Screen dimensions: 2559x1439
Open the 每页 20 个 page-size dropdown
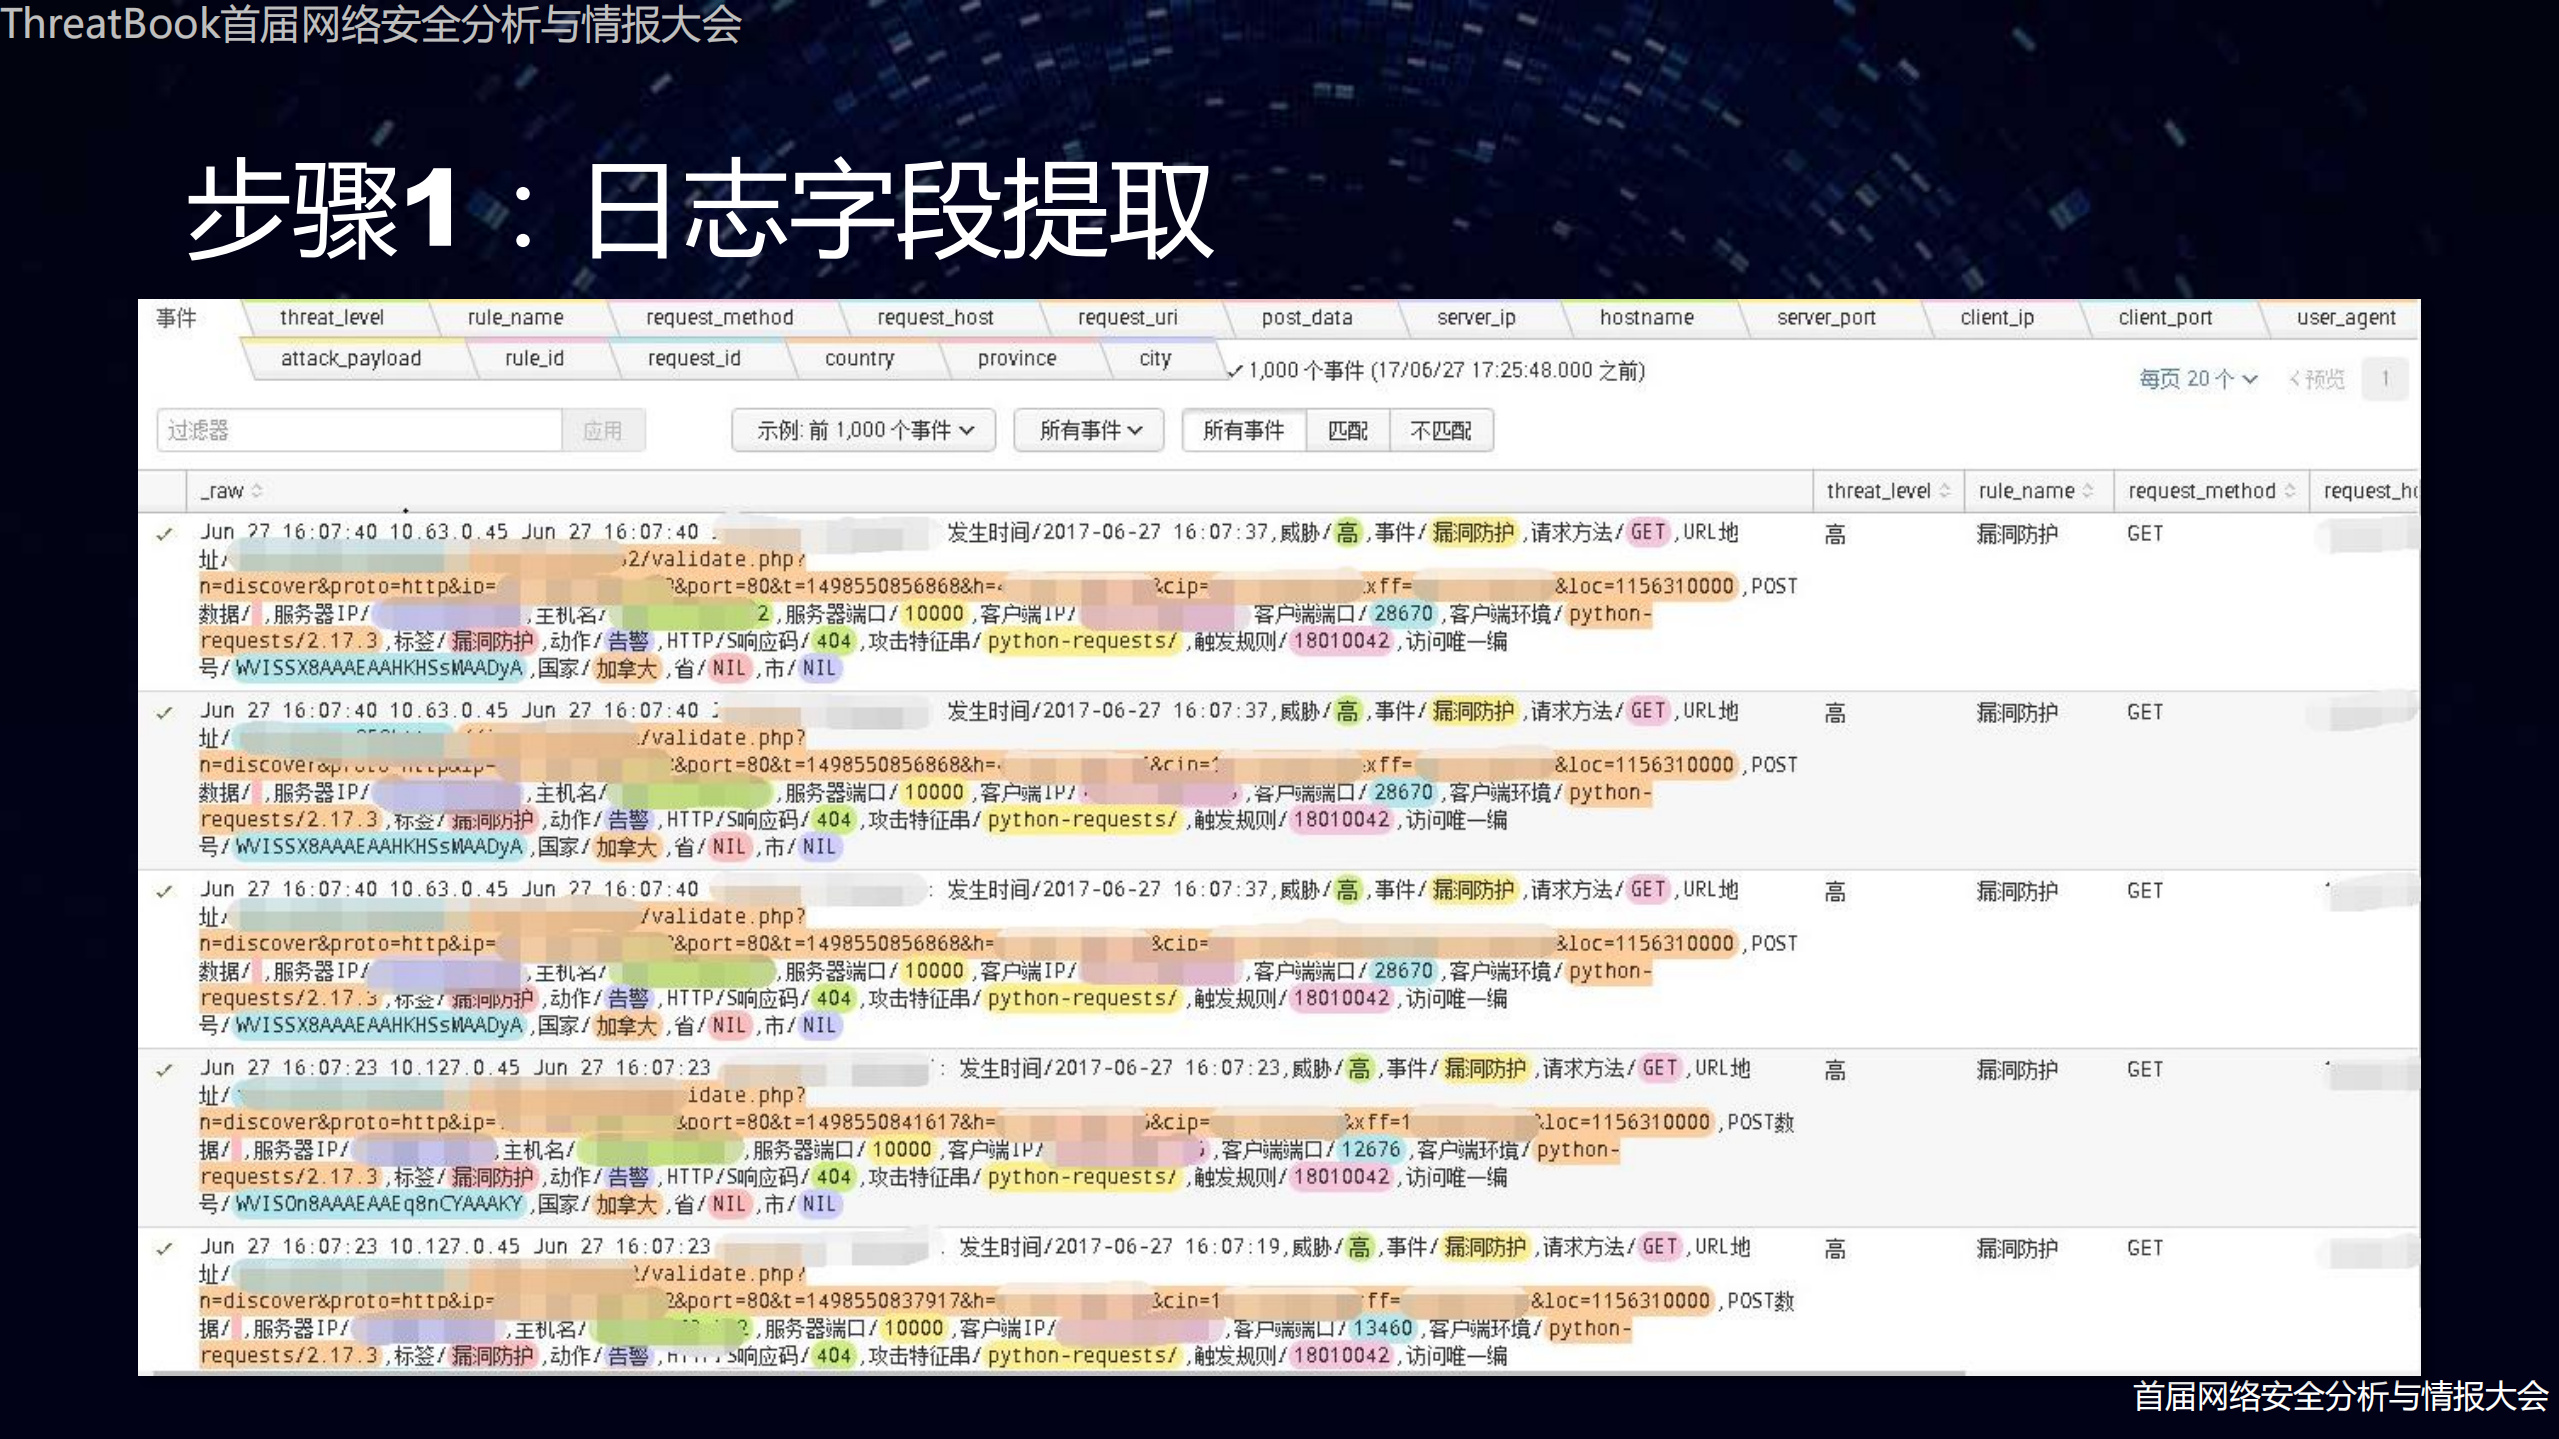2198,379
